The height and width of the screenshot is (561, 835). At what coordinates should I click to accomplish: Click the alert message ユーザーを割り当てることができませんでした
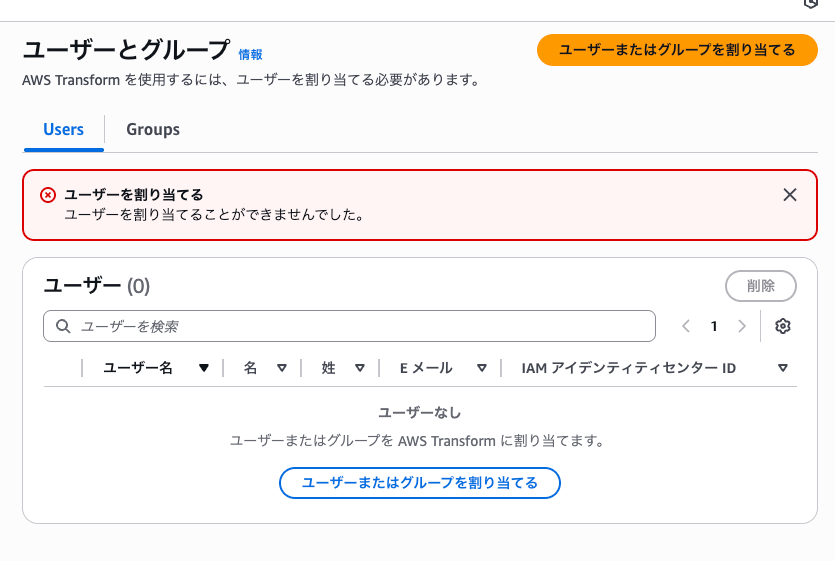[214, 215]
